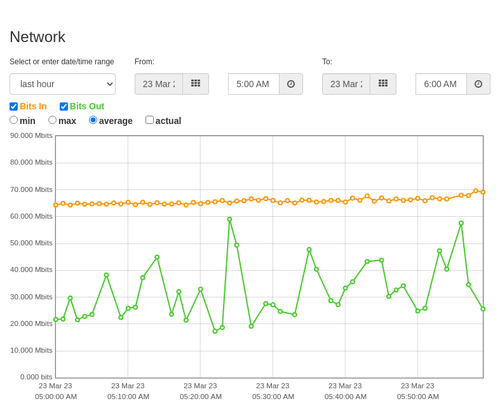
Task: Select the min radio button
Action: 14,120
